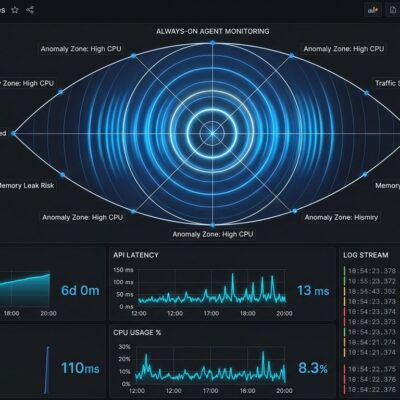Open the LOG STREAM panel title
The width and height of the screenshot is (400, 400).
pyautogui.click(x=366, y=255)
